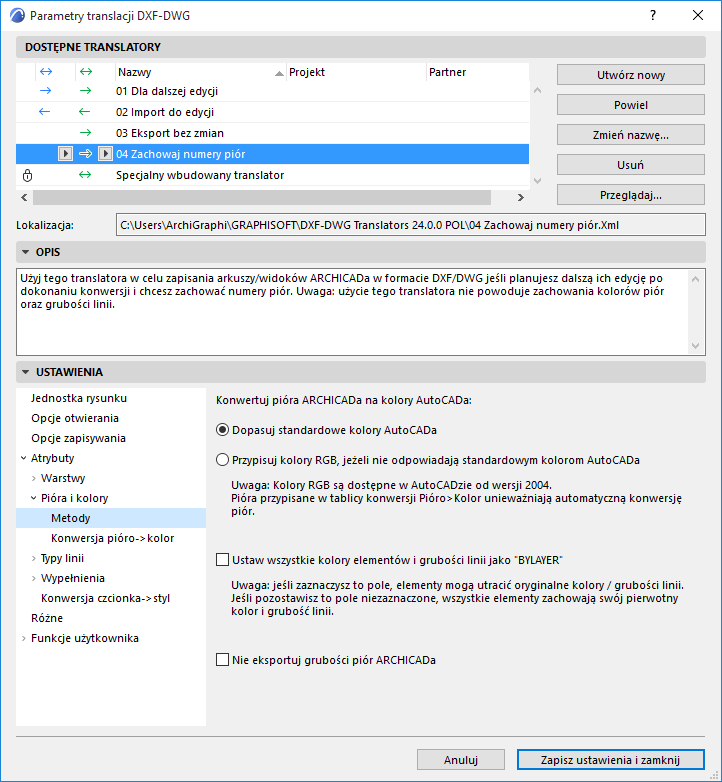The width and height of the screenshot is (722, 782).
Task: Click the green import/export column header icon
Action: tap(86, 72)
